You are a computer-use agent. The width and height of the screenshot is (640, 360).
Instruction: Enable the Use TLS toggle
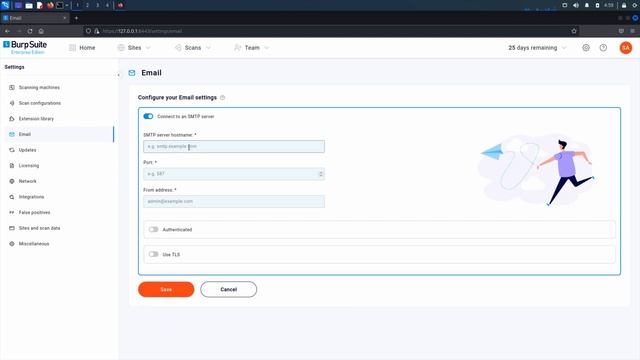click(x=153, y=254)
